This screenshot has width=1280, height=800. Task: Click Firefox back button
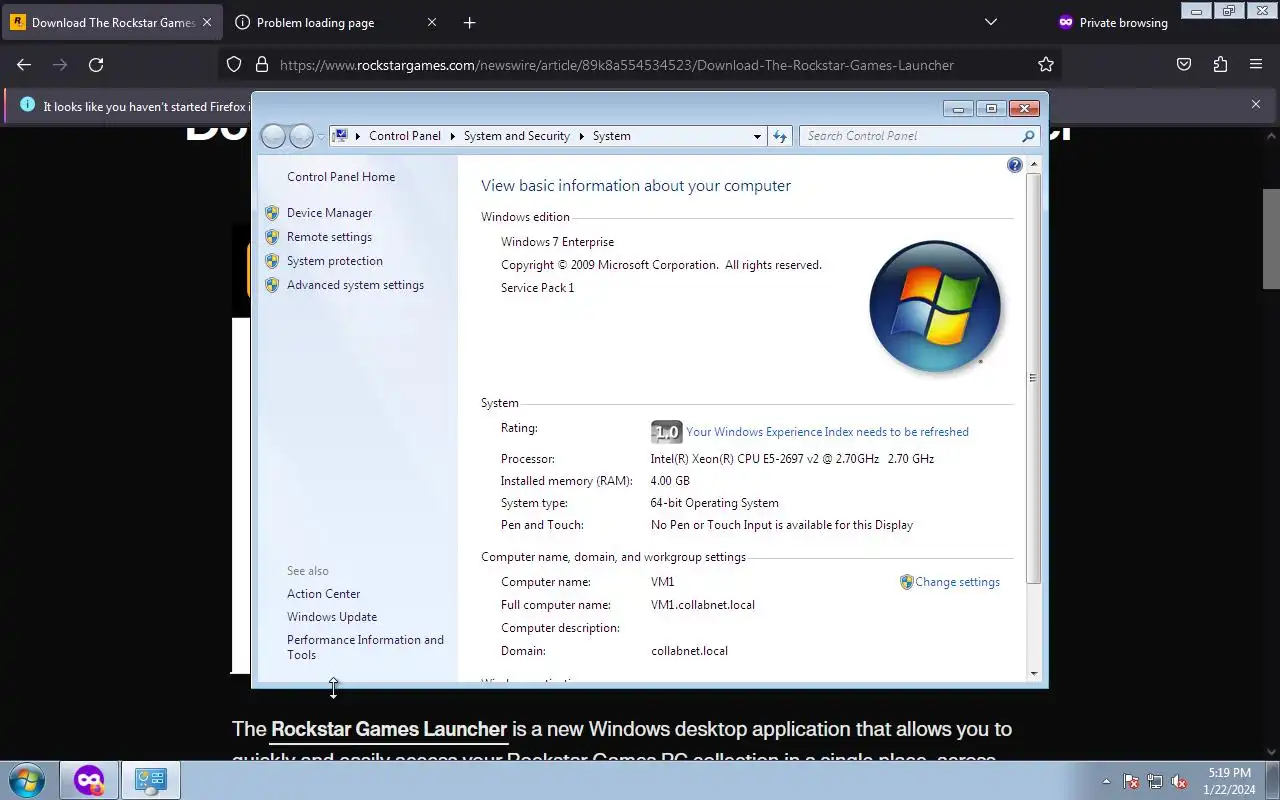point(24,65)
